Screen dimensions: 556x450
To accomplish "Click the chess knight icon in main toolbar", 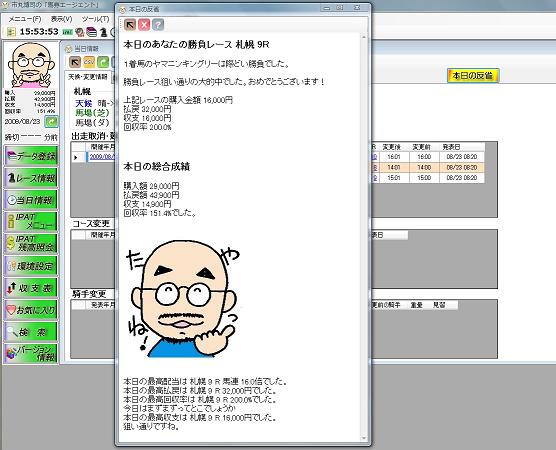I will click(x=103, y=32).
